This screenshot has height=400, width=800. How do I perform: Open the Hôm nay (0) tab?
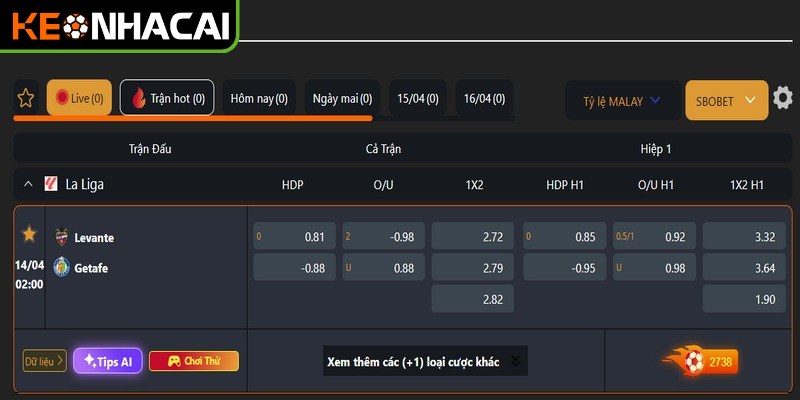pyautogui.click(x=259, y=98)
